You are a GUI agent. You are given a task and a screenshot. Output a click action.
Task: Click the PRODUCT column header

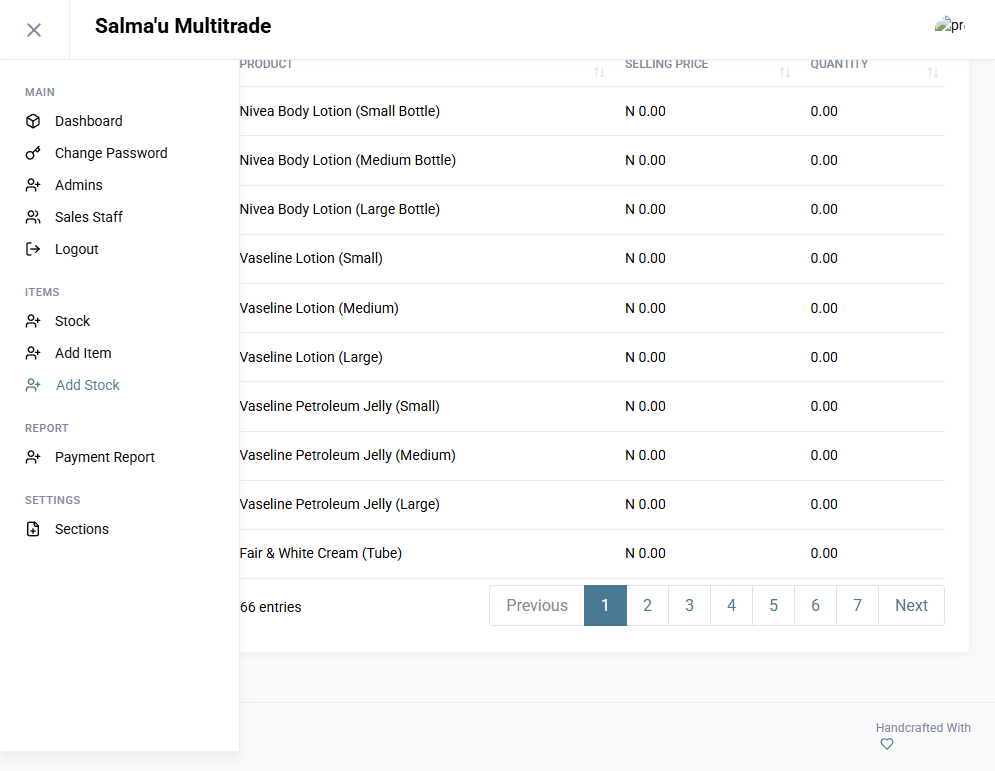pos(266,64)
